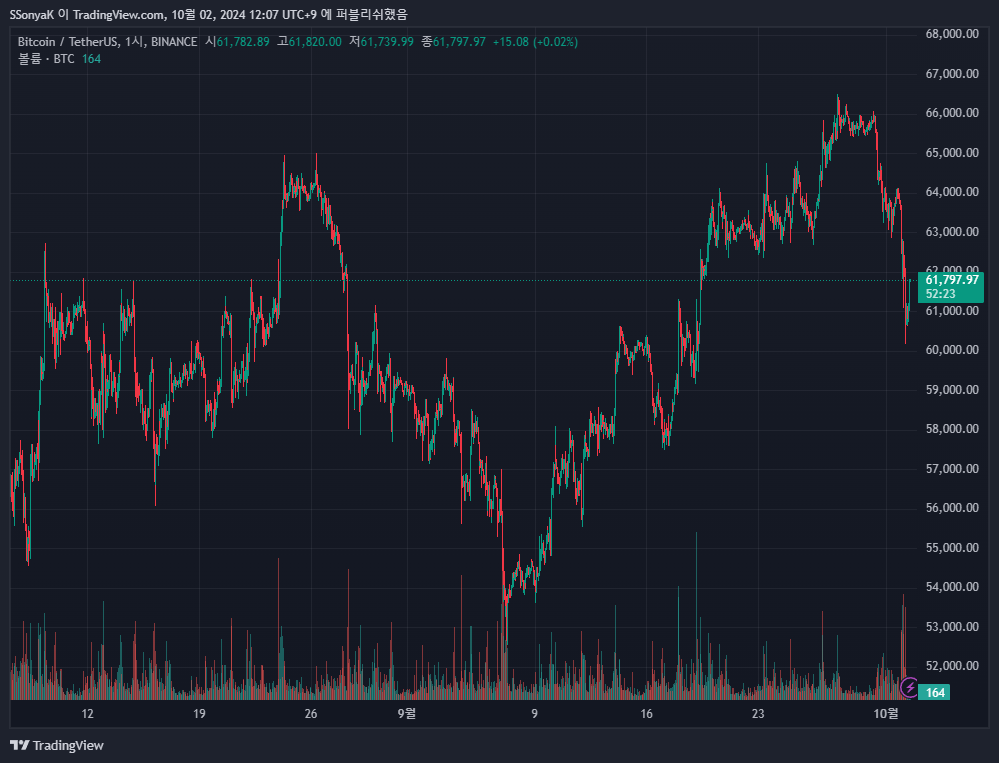
Task: Click the 10월 month label on time axis
Action: pyautogui.click(x=886, y=713)
